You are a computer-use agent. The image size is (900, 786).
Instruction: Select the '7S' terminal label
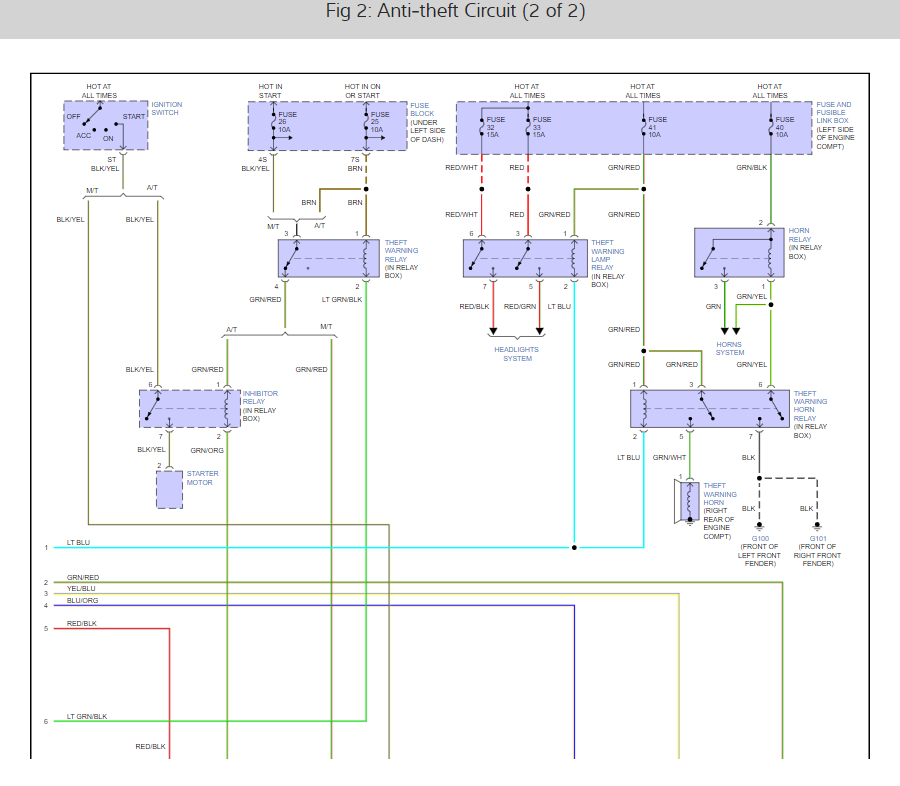355,160
